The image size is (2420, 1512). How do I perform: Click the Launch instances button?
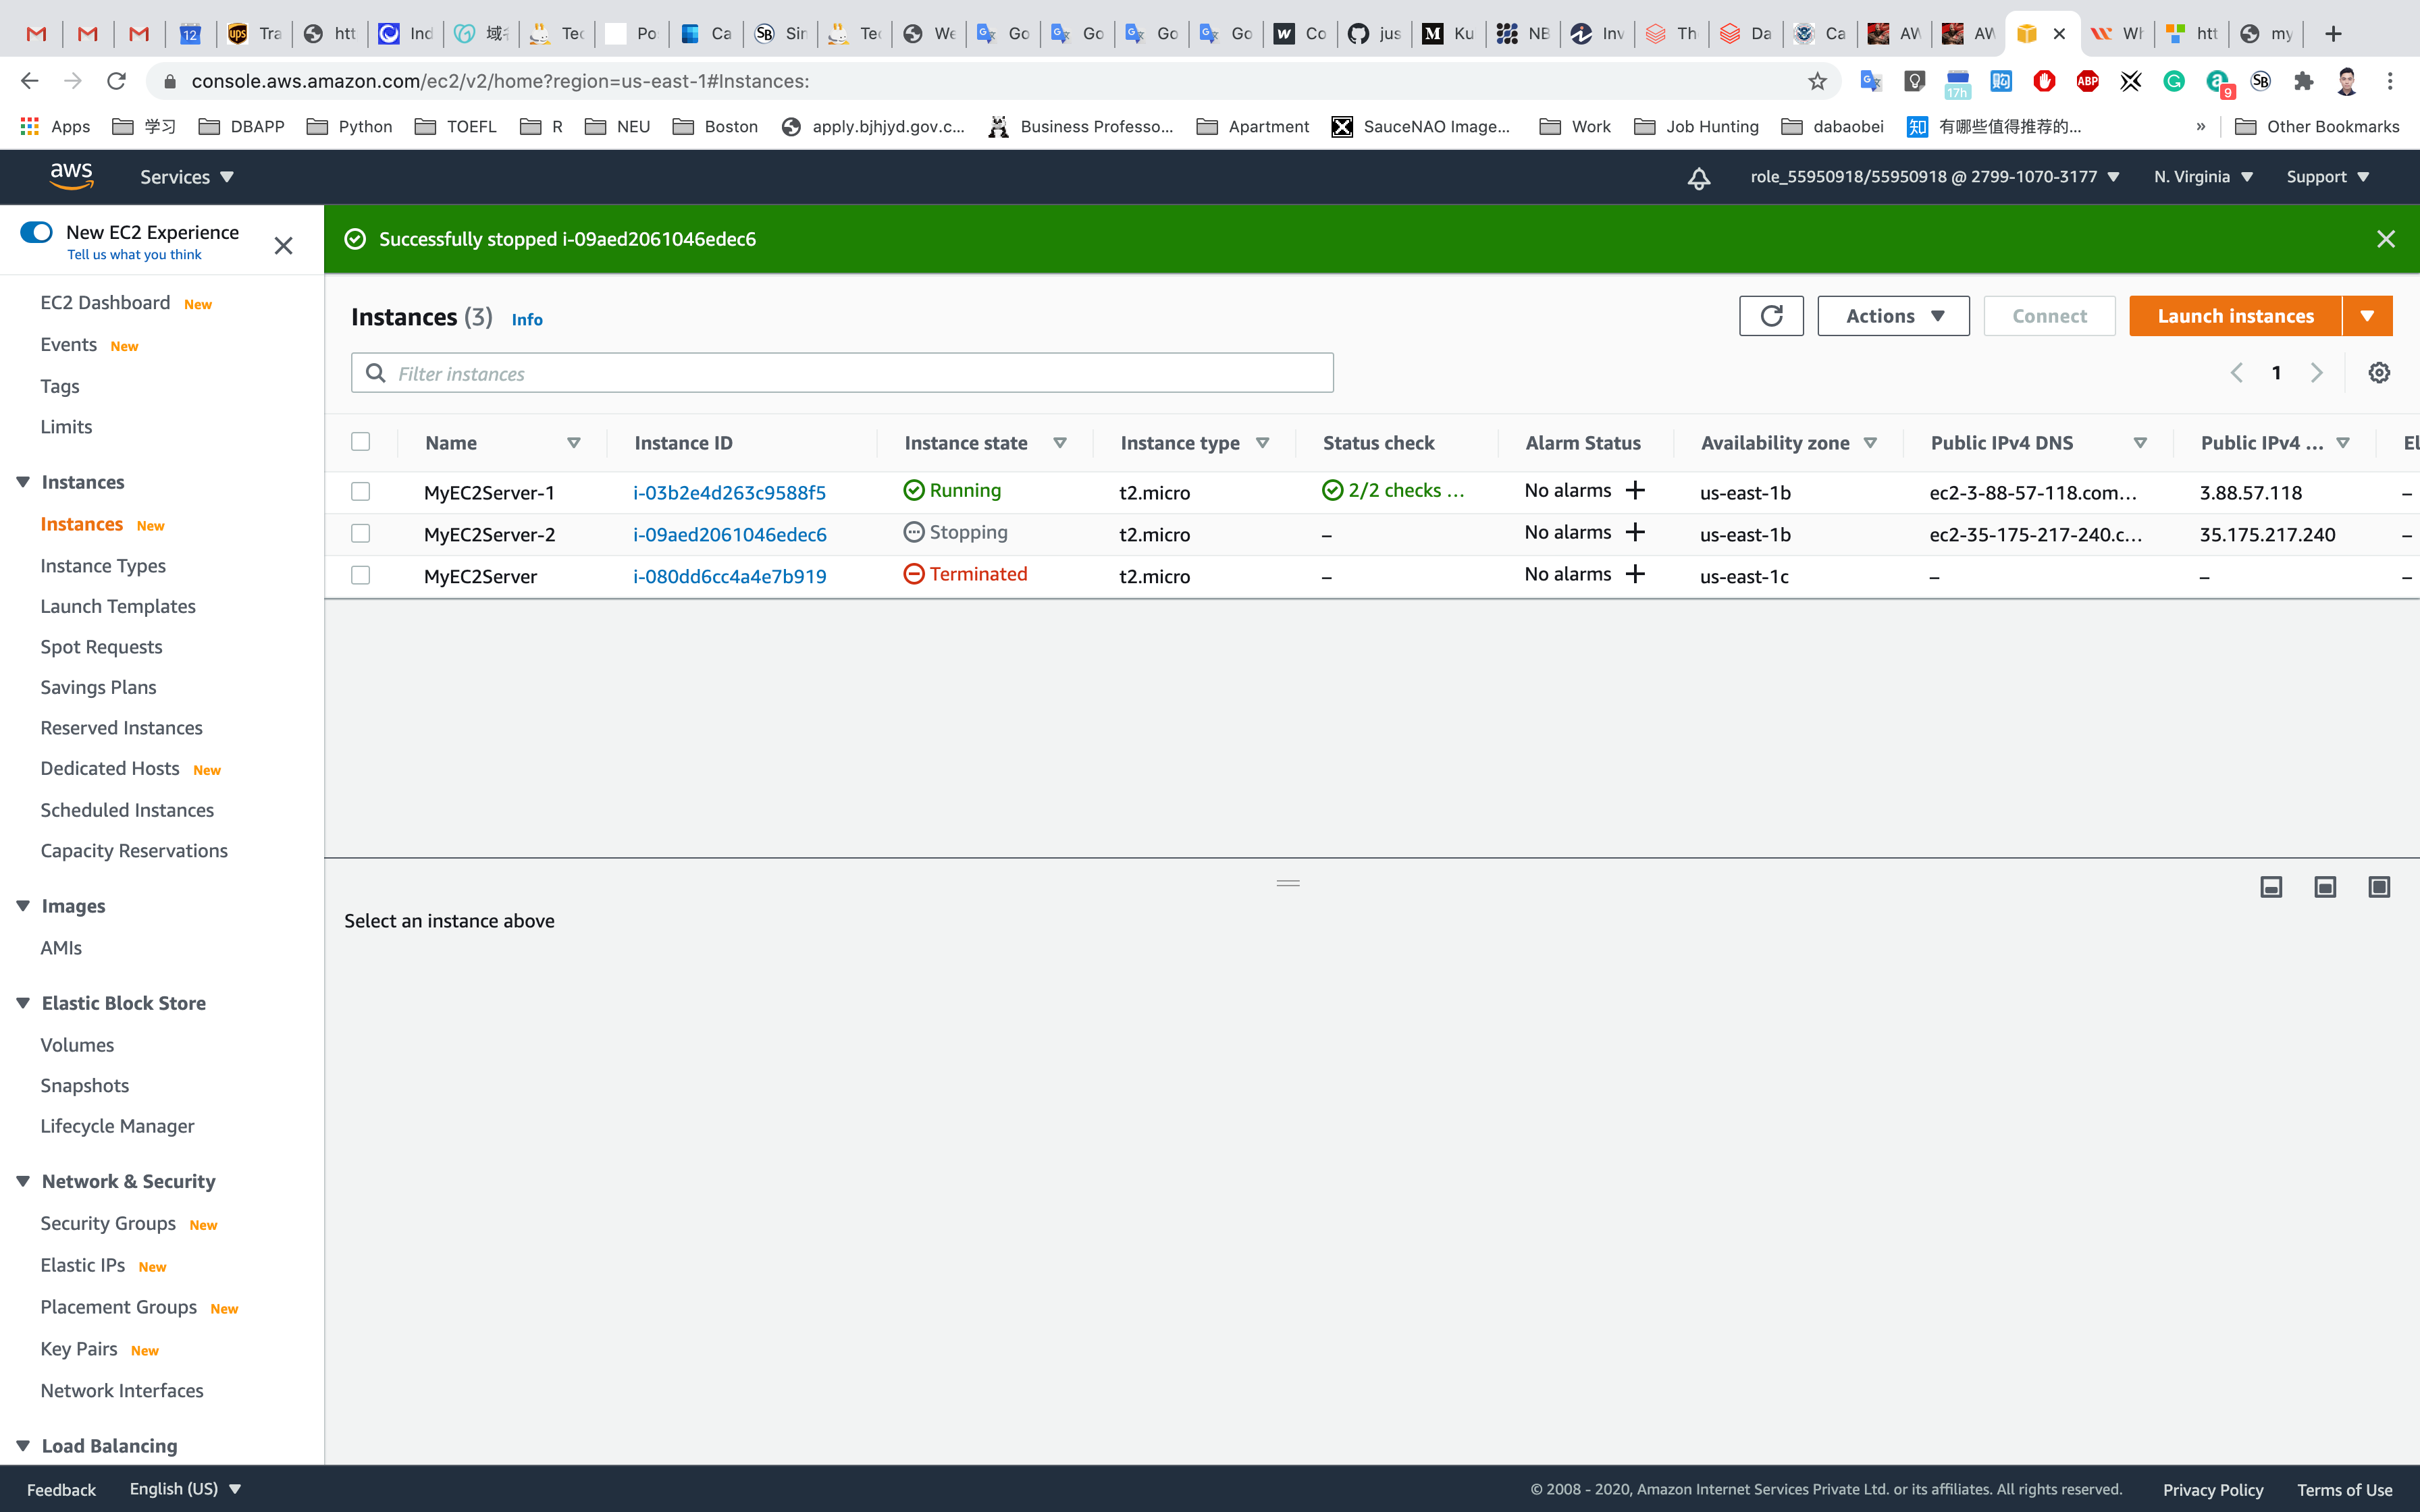pos(2235,316)
